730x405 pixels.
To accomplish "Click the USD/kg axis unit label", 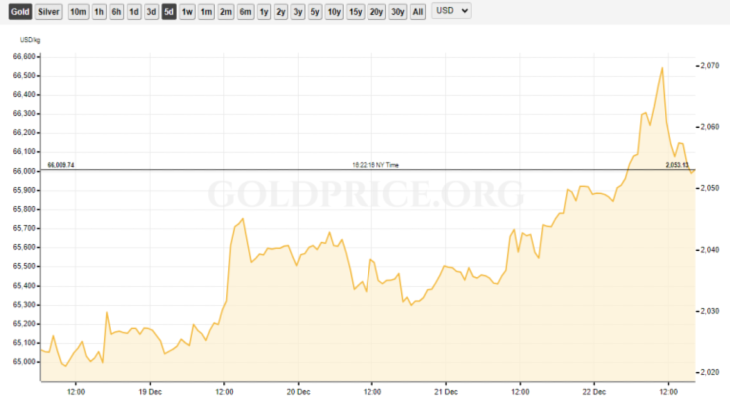I will [30, 40].
